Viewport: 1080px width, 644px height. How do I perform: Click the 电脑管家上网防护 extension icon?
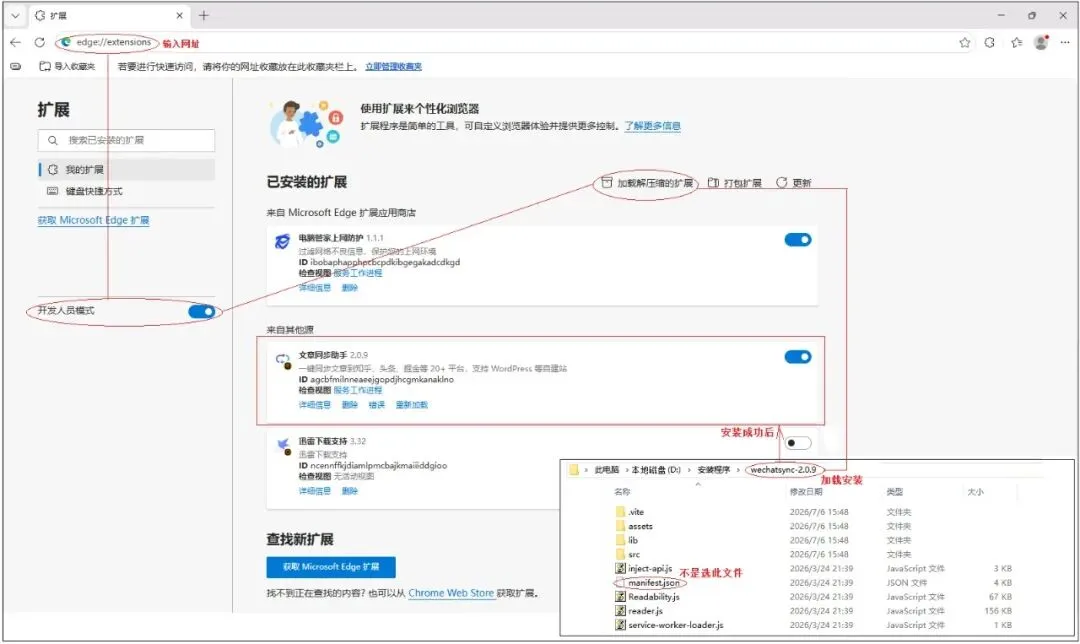[282, 242]
